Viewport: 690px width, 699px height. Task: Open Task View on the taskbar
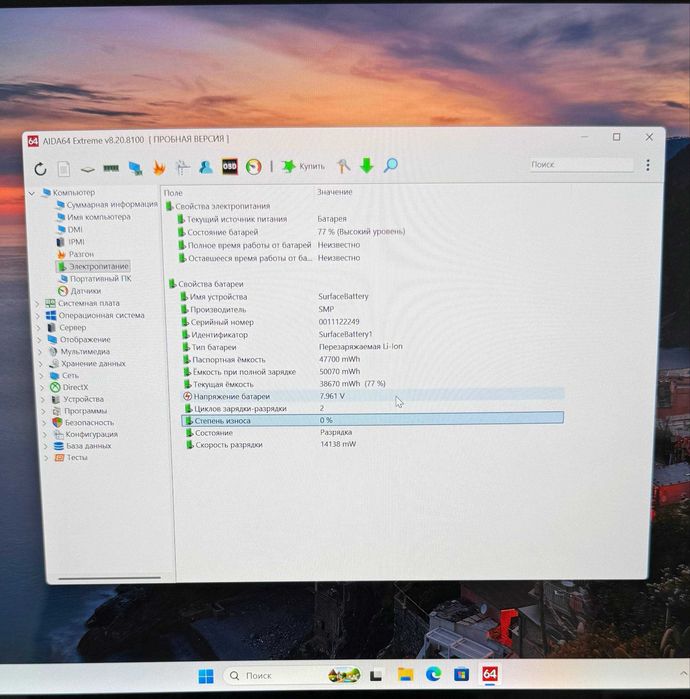click(x=376, y=676)
